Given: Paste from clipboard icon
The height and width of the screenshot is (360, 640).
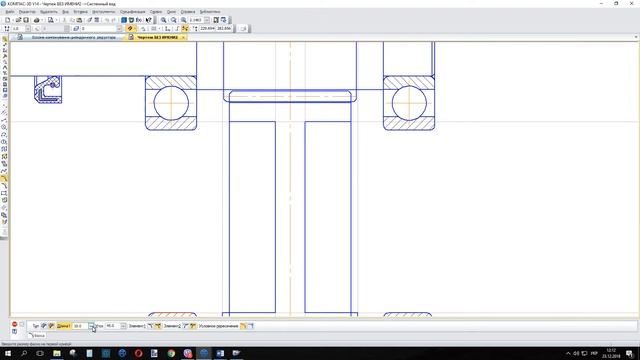Looking at the screenshot, I should pos(79,20).
